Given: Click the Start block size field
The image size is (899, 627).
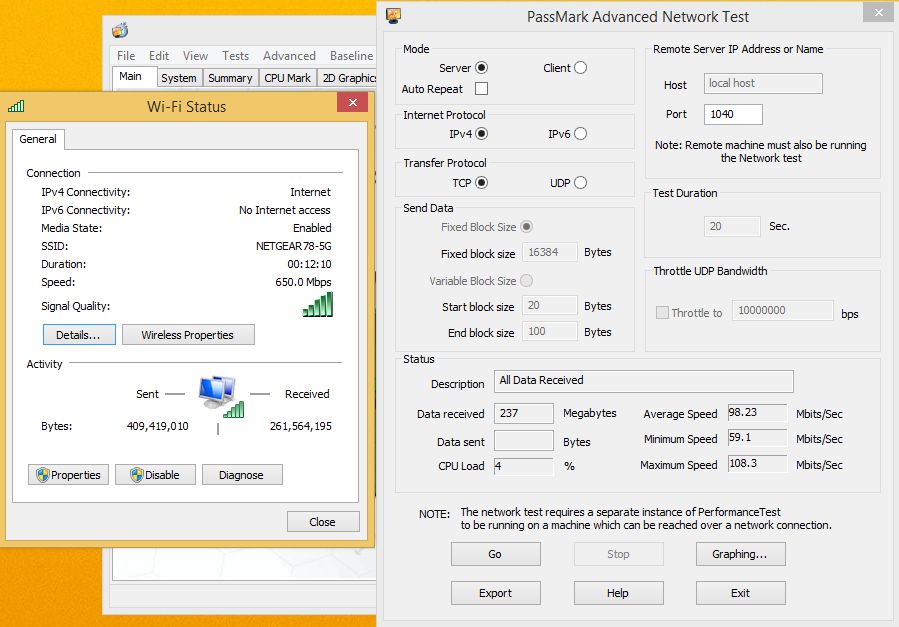Looking at the screenshot, I should [549, 305].
